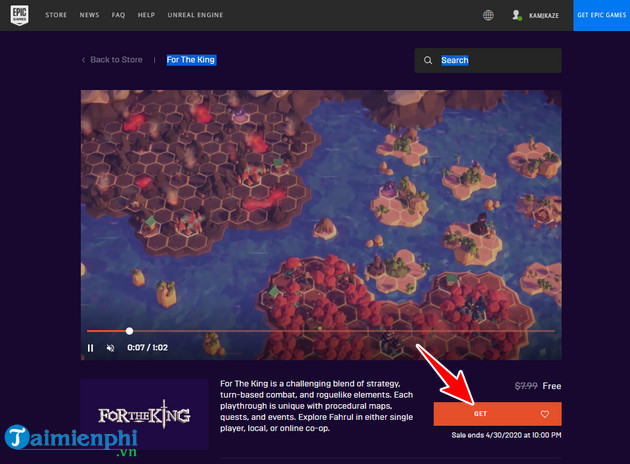Open the NEWS menu item
Screen dimensions: 630x464
[x=89, y=15]
